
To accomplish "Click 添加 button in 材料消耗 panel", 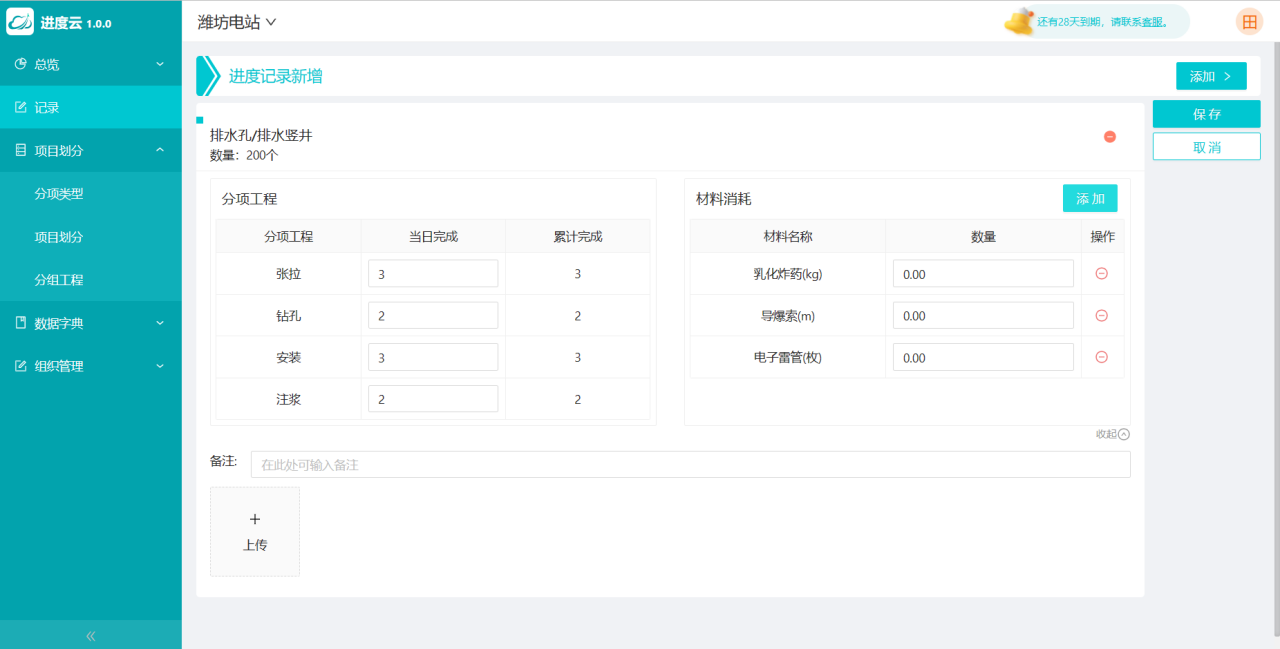I will (1089, 199).
